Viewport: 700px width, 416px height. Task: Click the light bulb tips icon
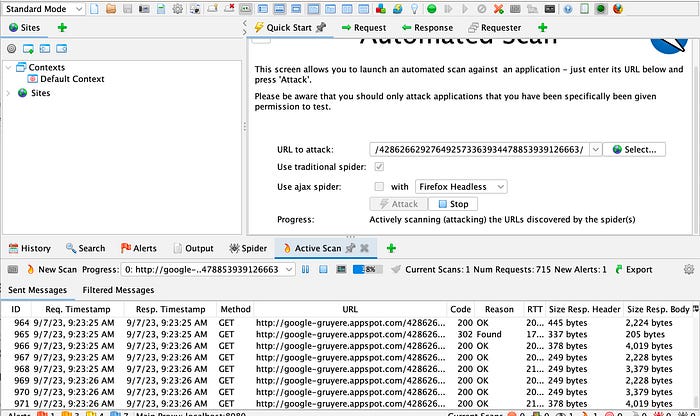414,8
